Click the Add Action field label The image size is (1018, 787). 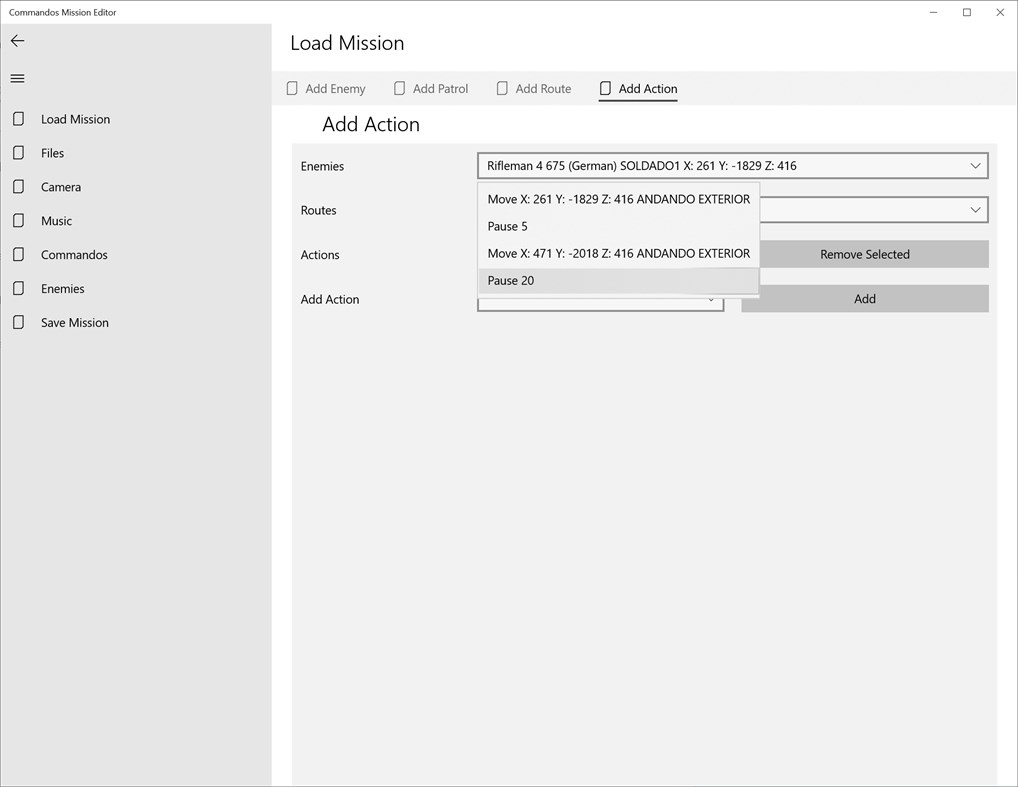tap(330, 299)
